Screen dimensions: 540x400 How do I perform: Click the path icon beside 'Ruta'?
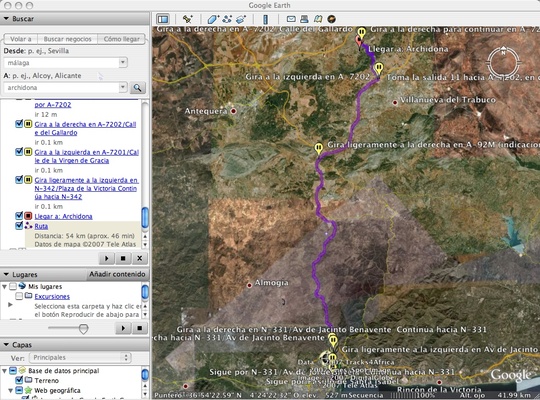click(28, 226)
